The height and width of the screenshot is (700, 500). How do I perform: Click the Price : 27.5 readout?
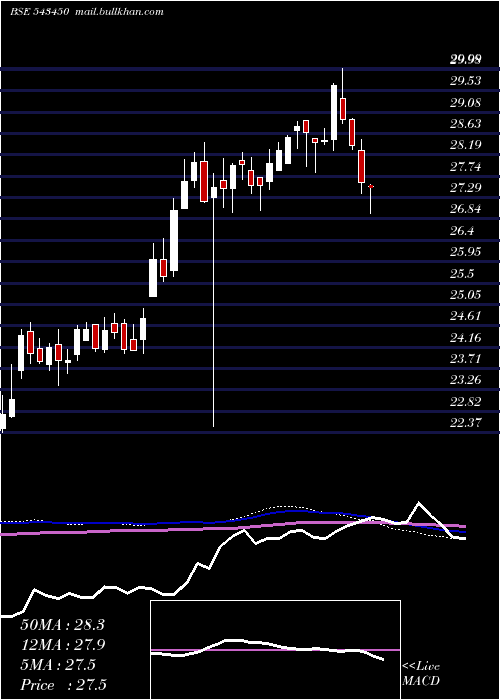(x=63, y=685)
